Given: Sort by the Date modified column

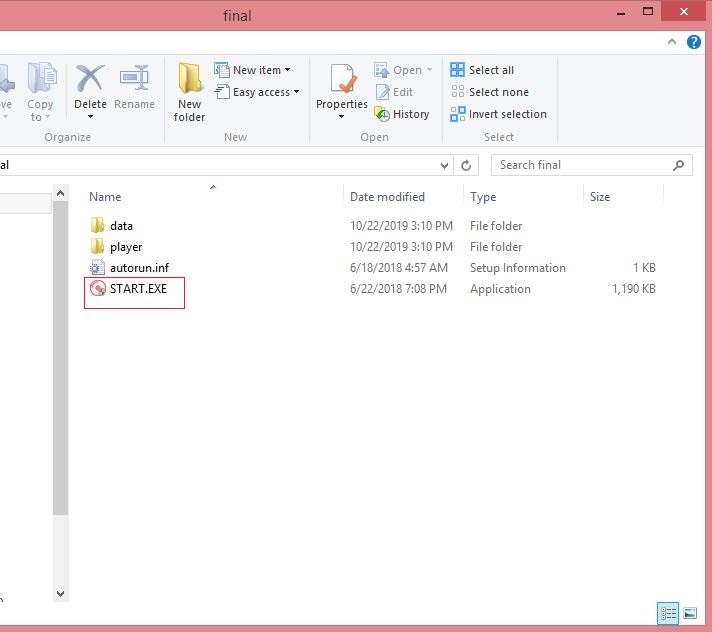Looking at the screenshot, I should tap(387, 197).
